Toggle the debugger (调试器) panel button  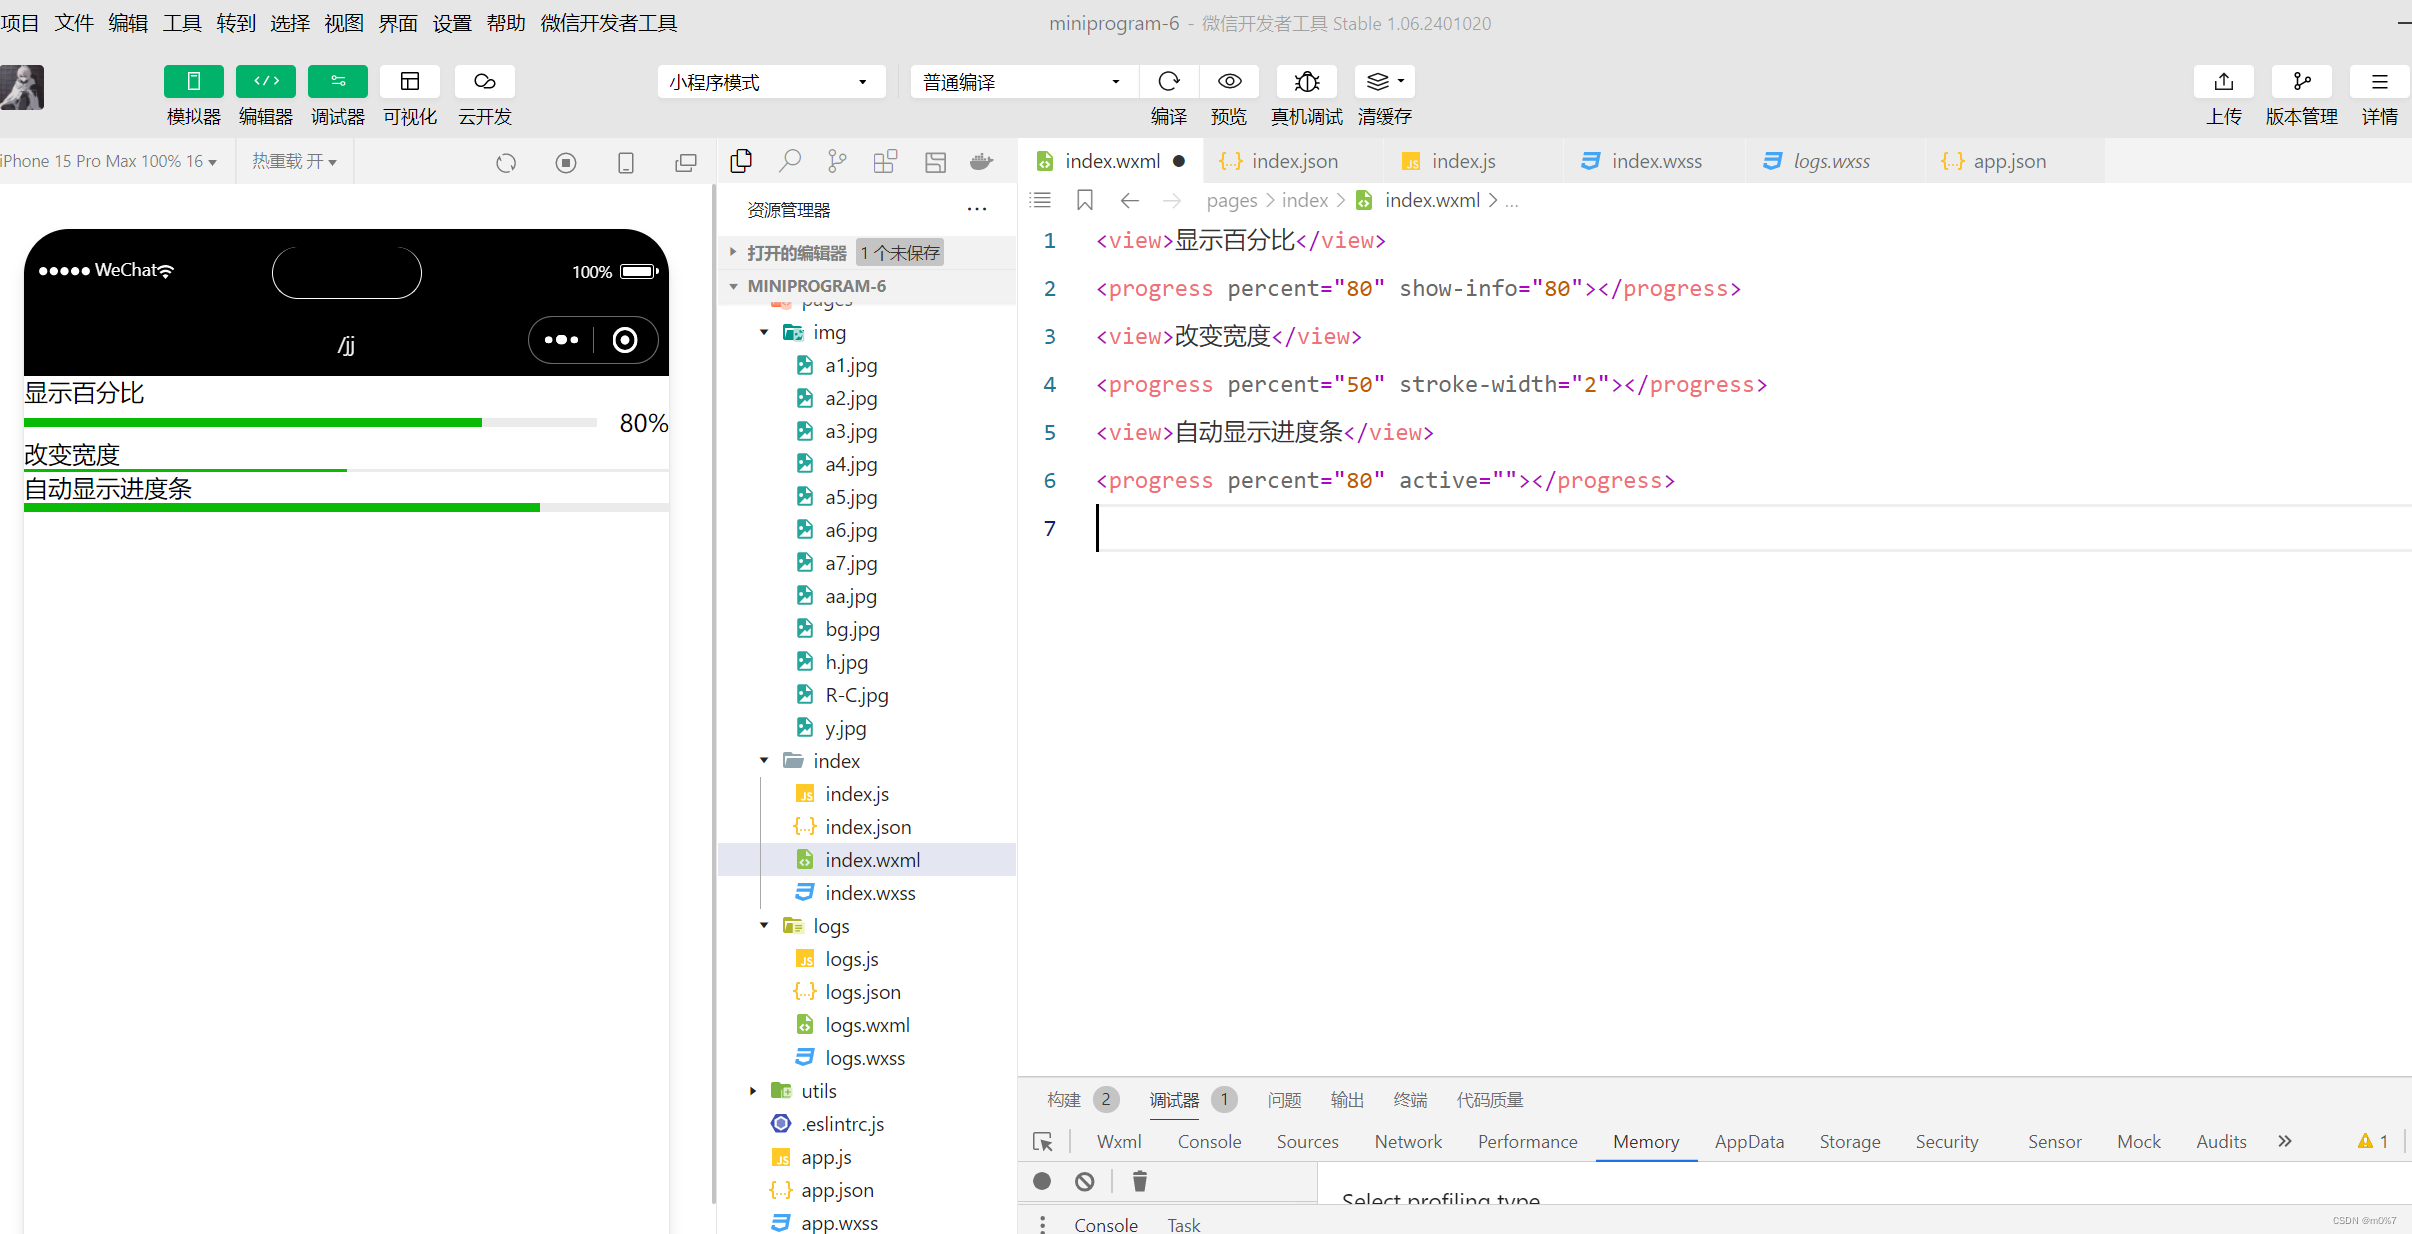337,82
